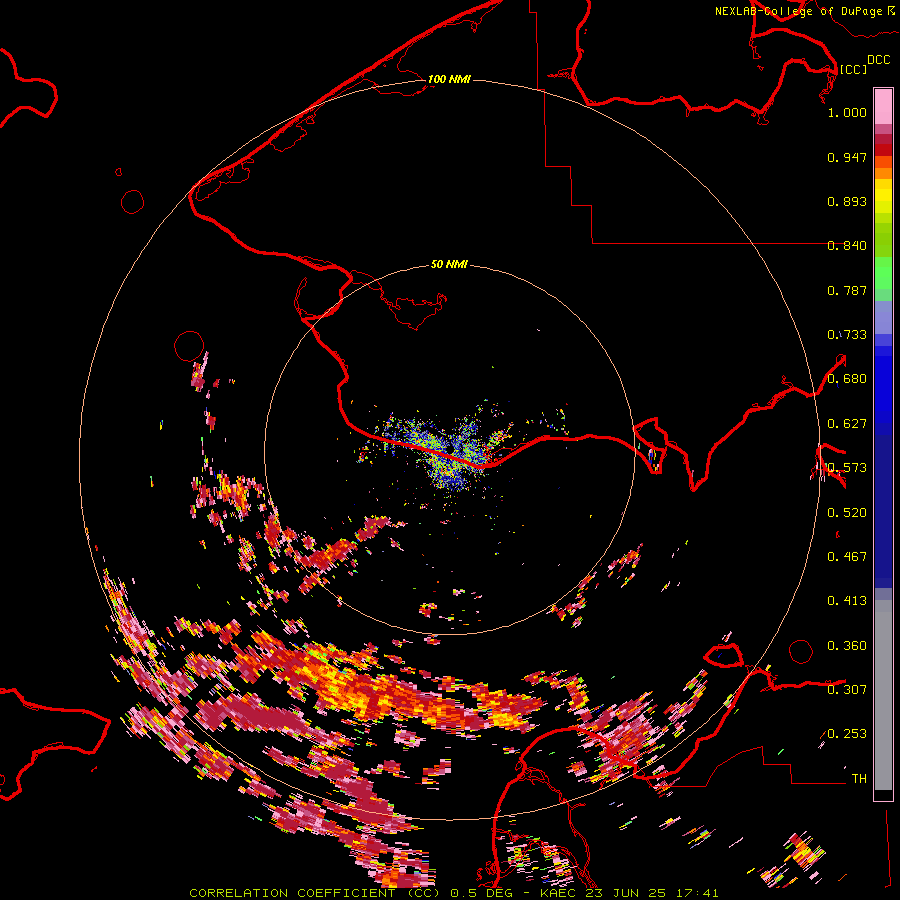900x900 pixels.
Task: Click the 1.000 scale value
Action: 847,112
